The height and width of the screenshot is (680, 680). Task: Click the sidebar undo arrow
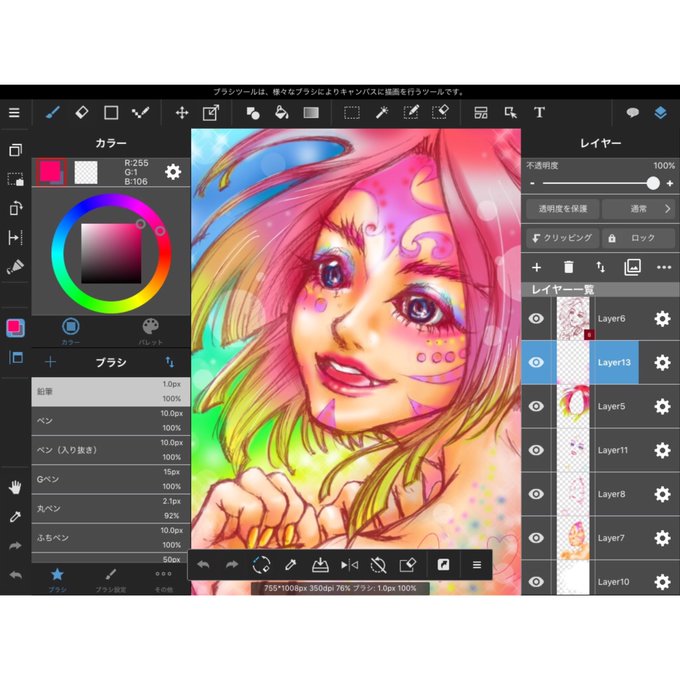point(15,575)
